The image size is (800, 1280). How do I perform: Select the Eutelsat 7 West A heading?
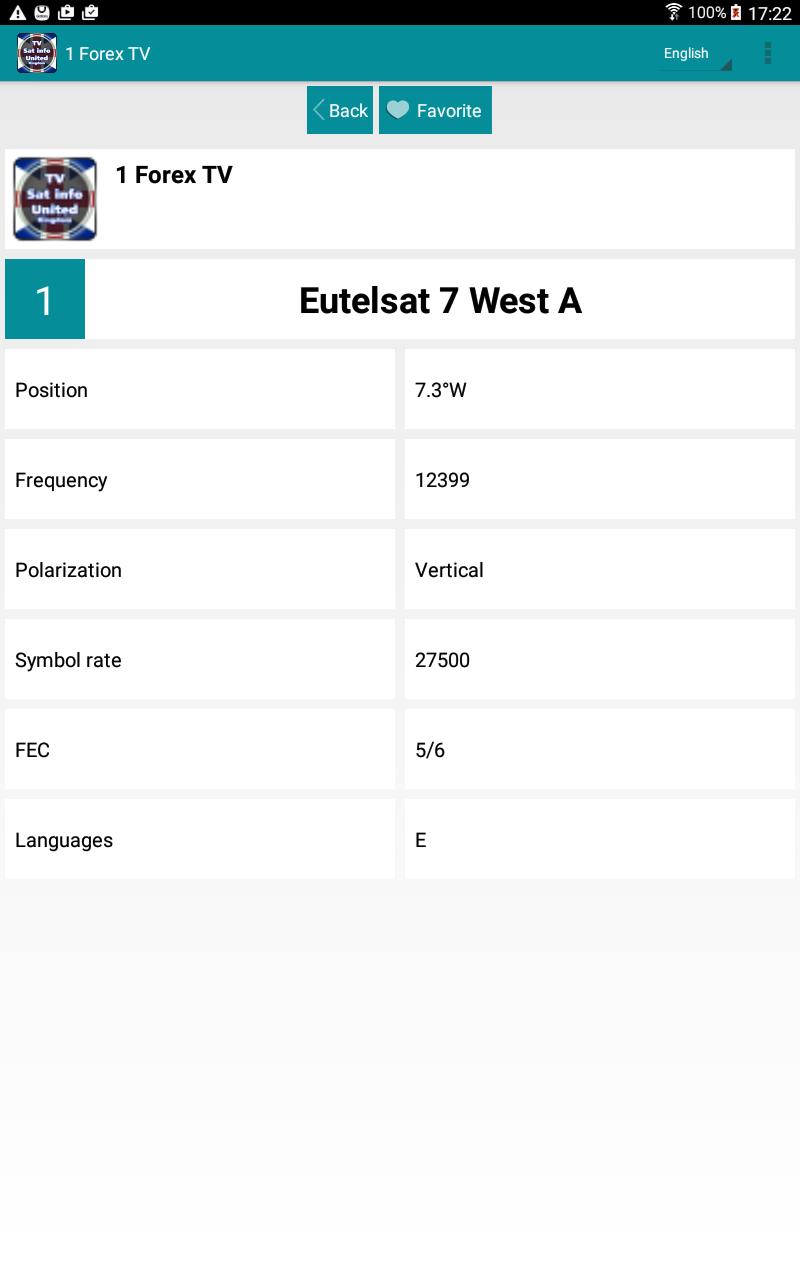(440, 300)
